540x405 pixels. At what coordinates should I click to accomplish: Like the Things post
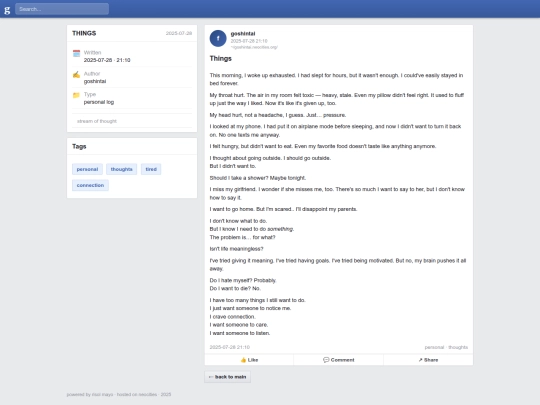249,360
